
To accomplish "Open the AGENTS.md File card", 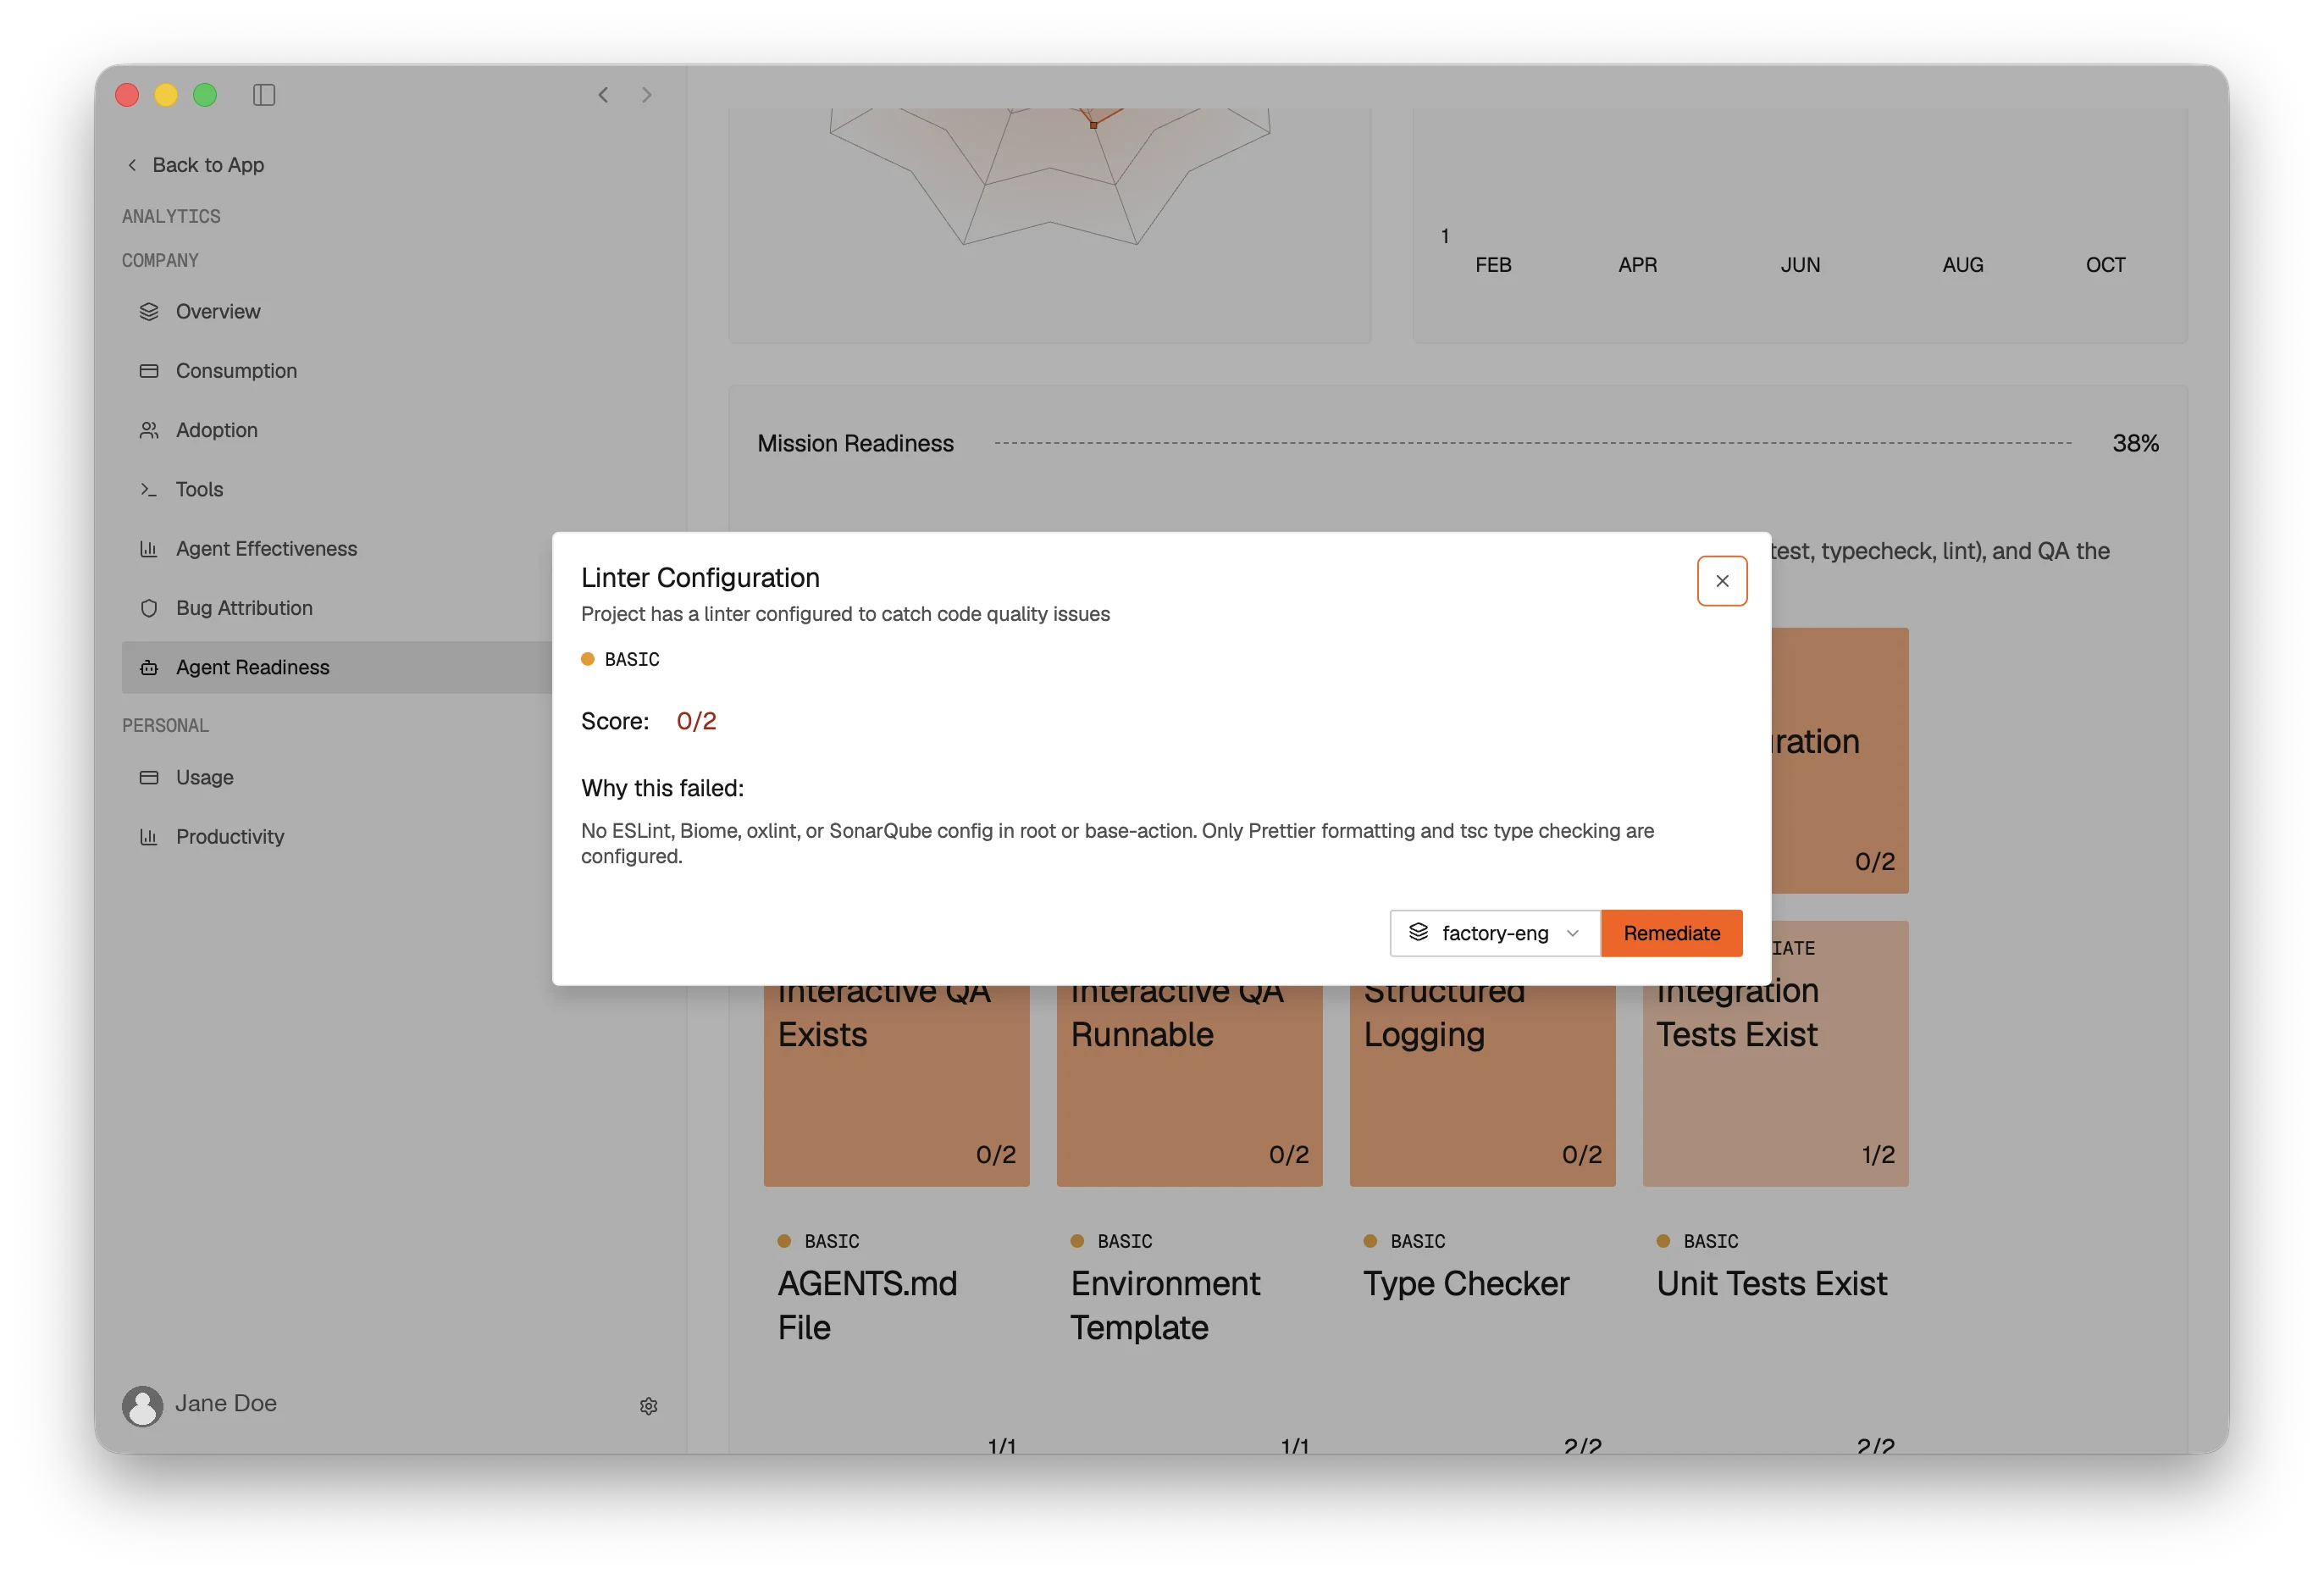I will point(896,1335).
